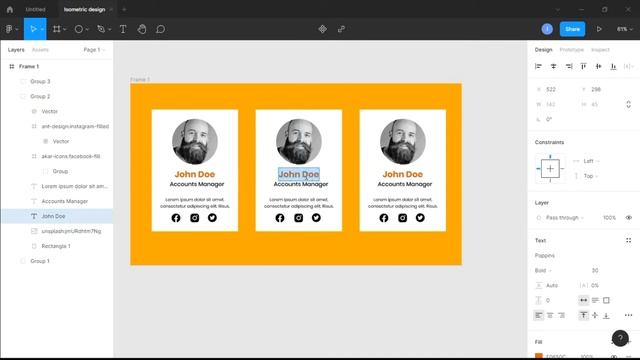Open text style options grid icon
Screen dimensions: 640x360
click(x=629, y=240)
